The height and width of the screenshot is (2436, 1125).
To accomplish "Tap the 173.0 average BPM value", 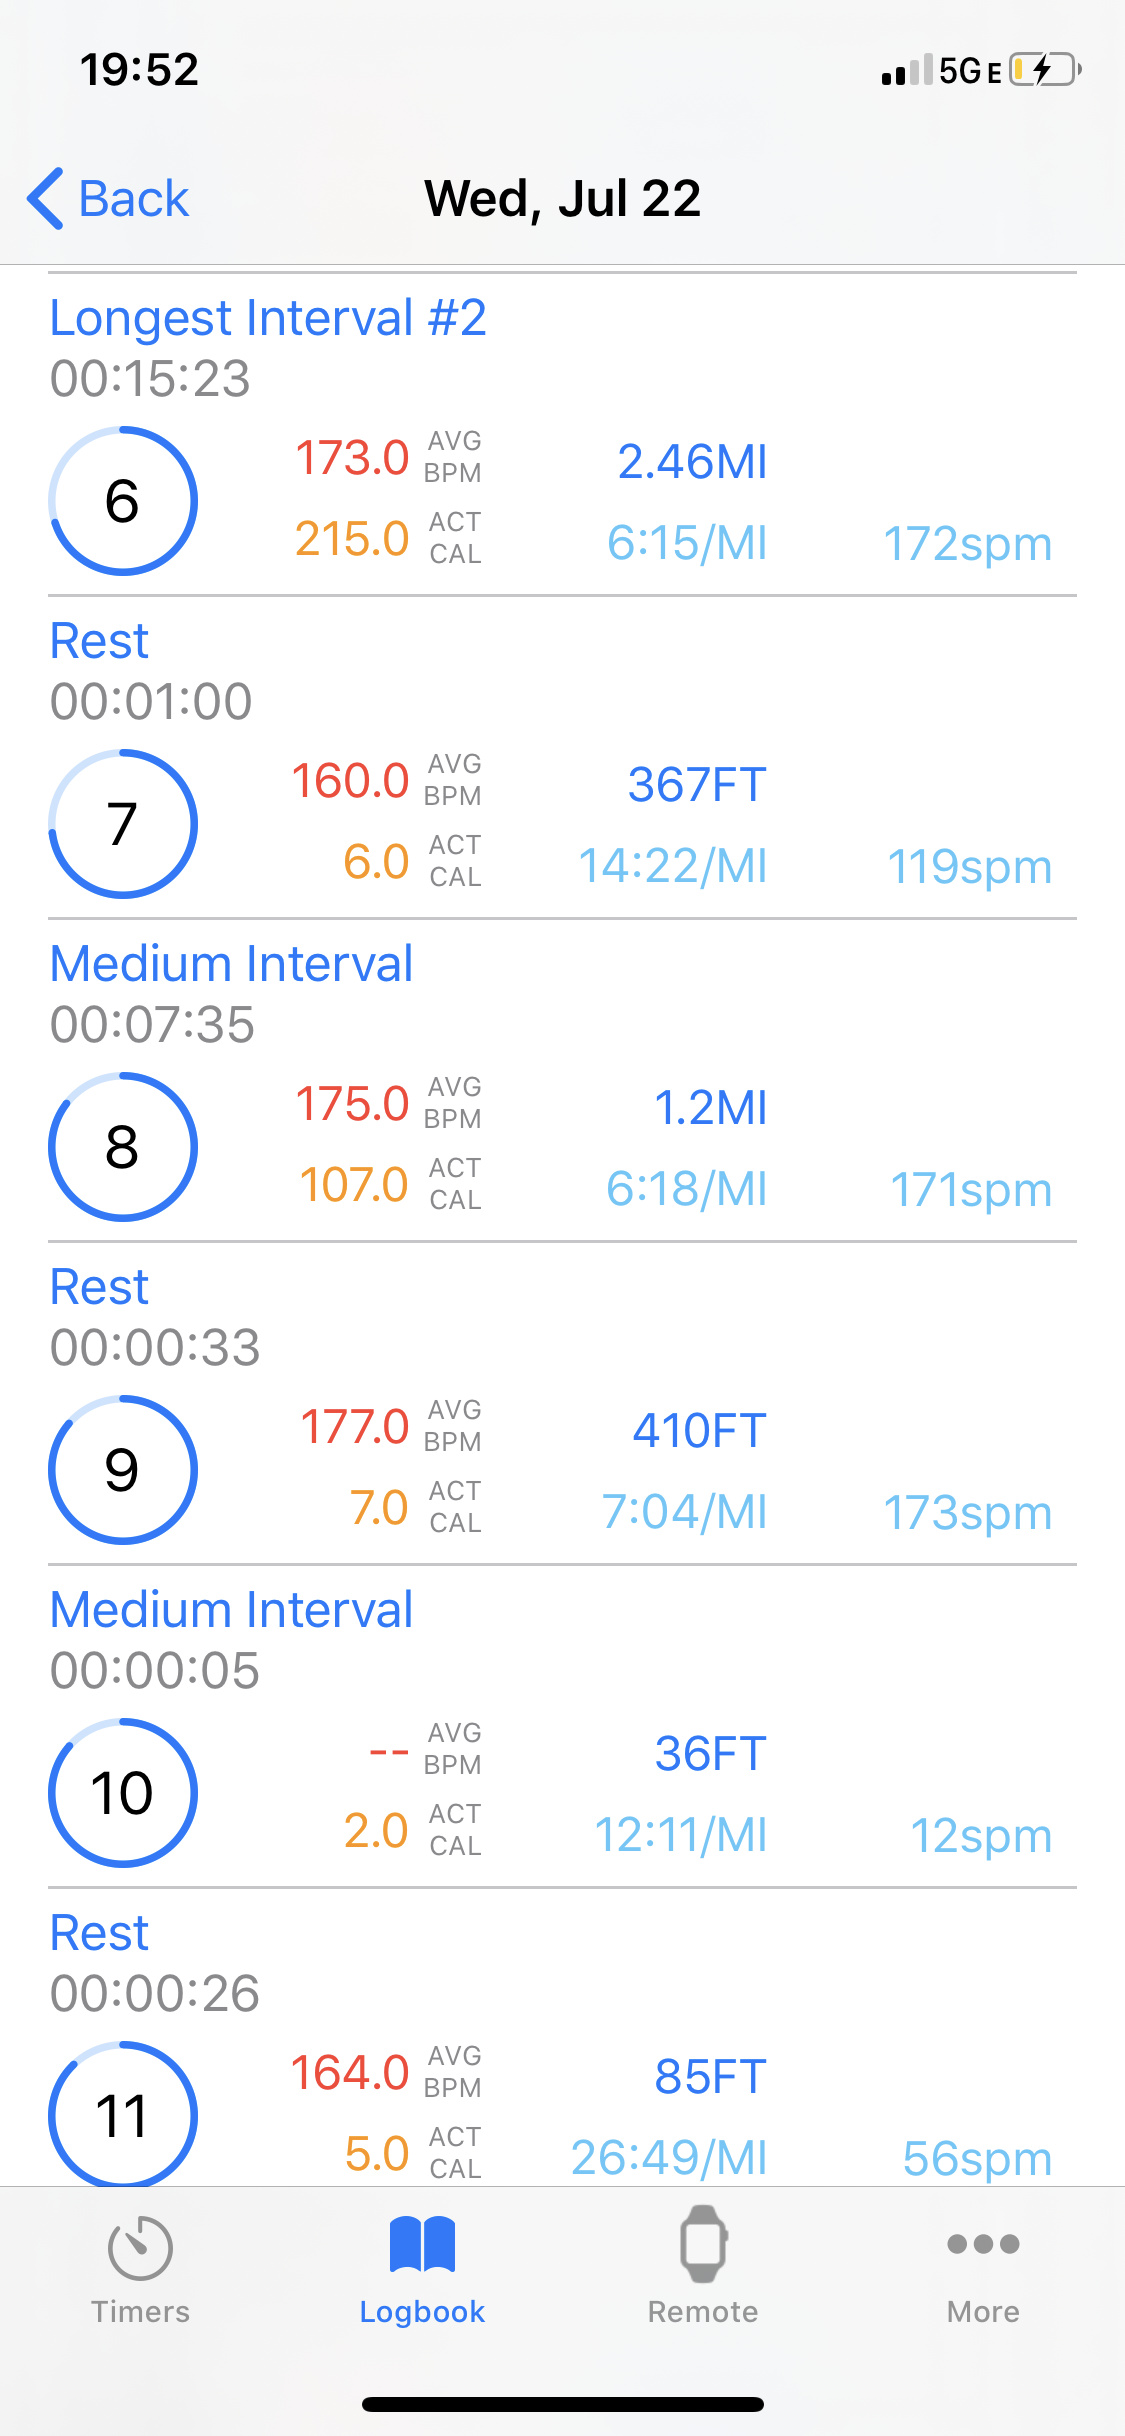I will (x=352, y=458).
